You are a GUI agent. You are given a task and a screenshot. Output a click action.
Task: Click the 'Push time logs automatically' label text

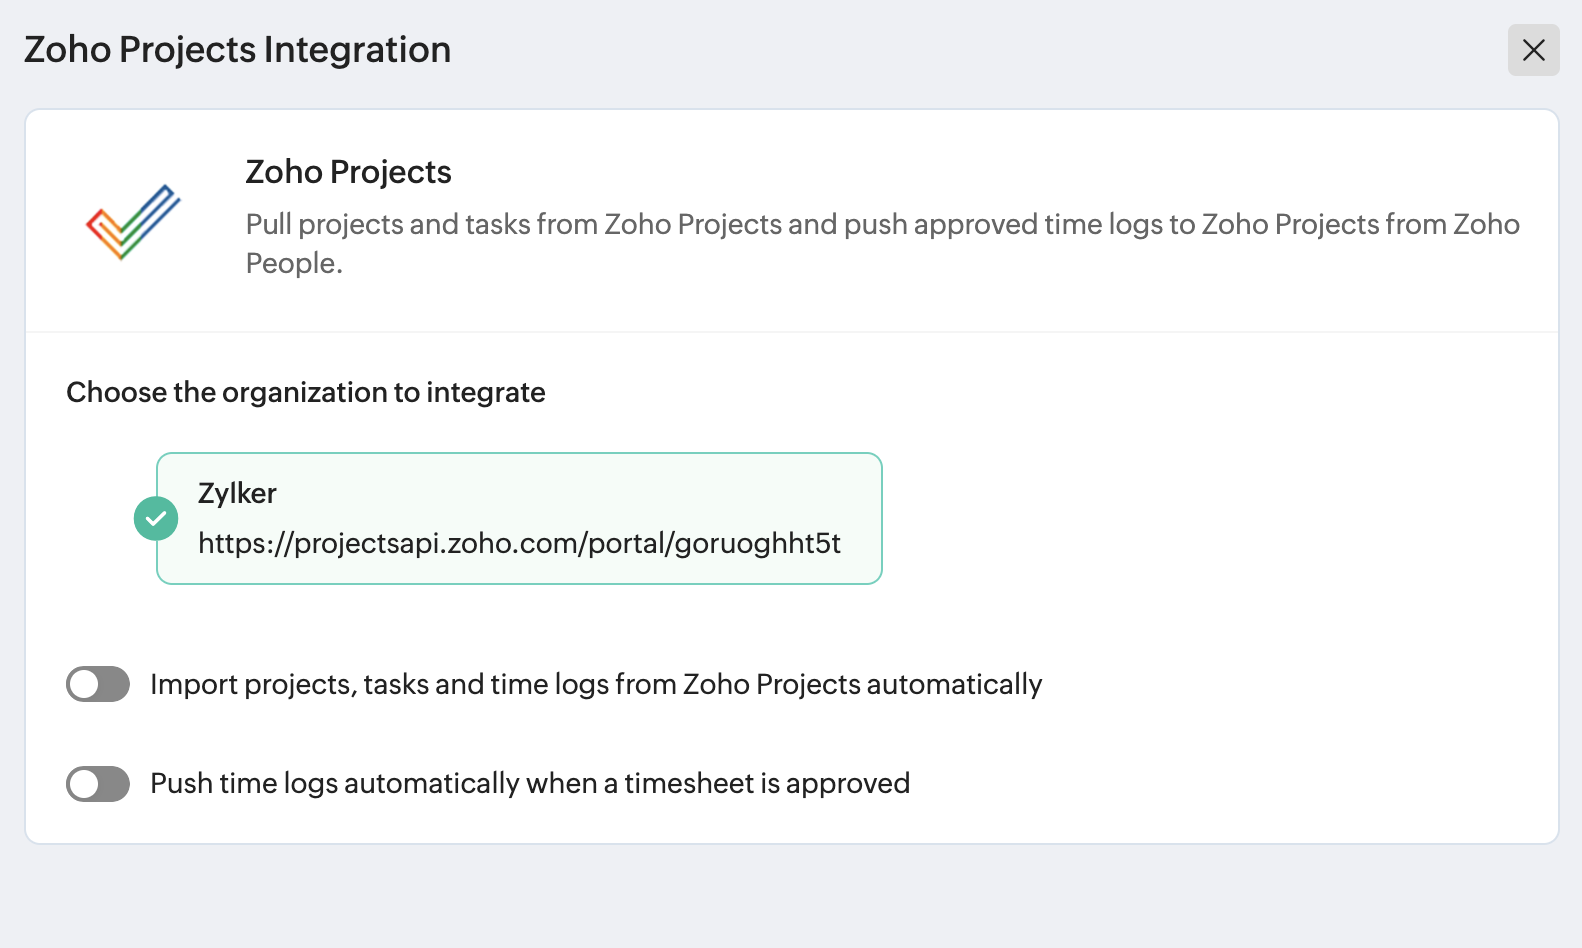tap(530, 783)
